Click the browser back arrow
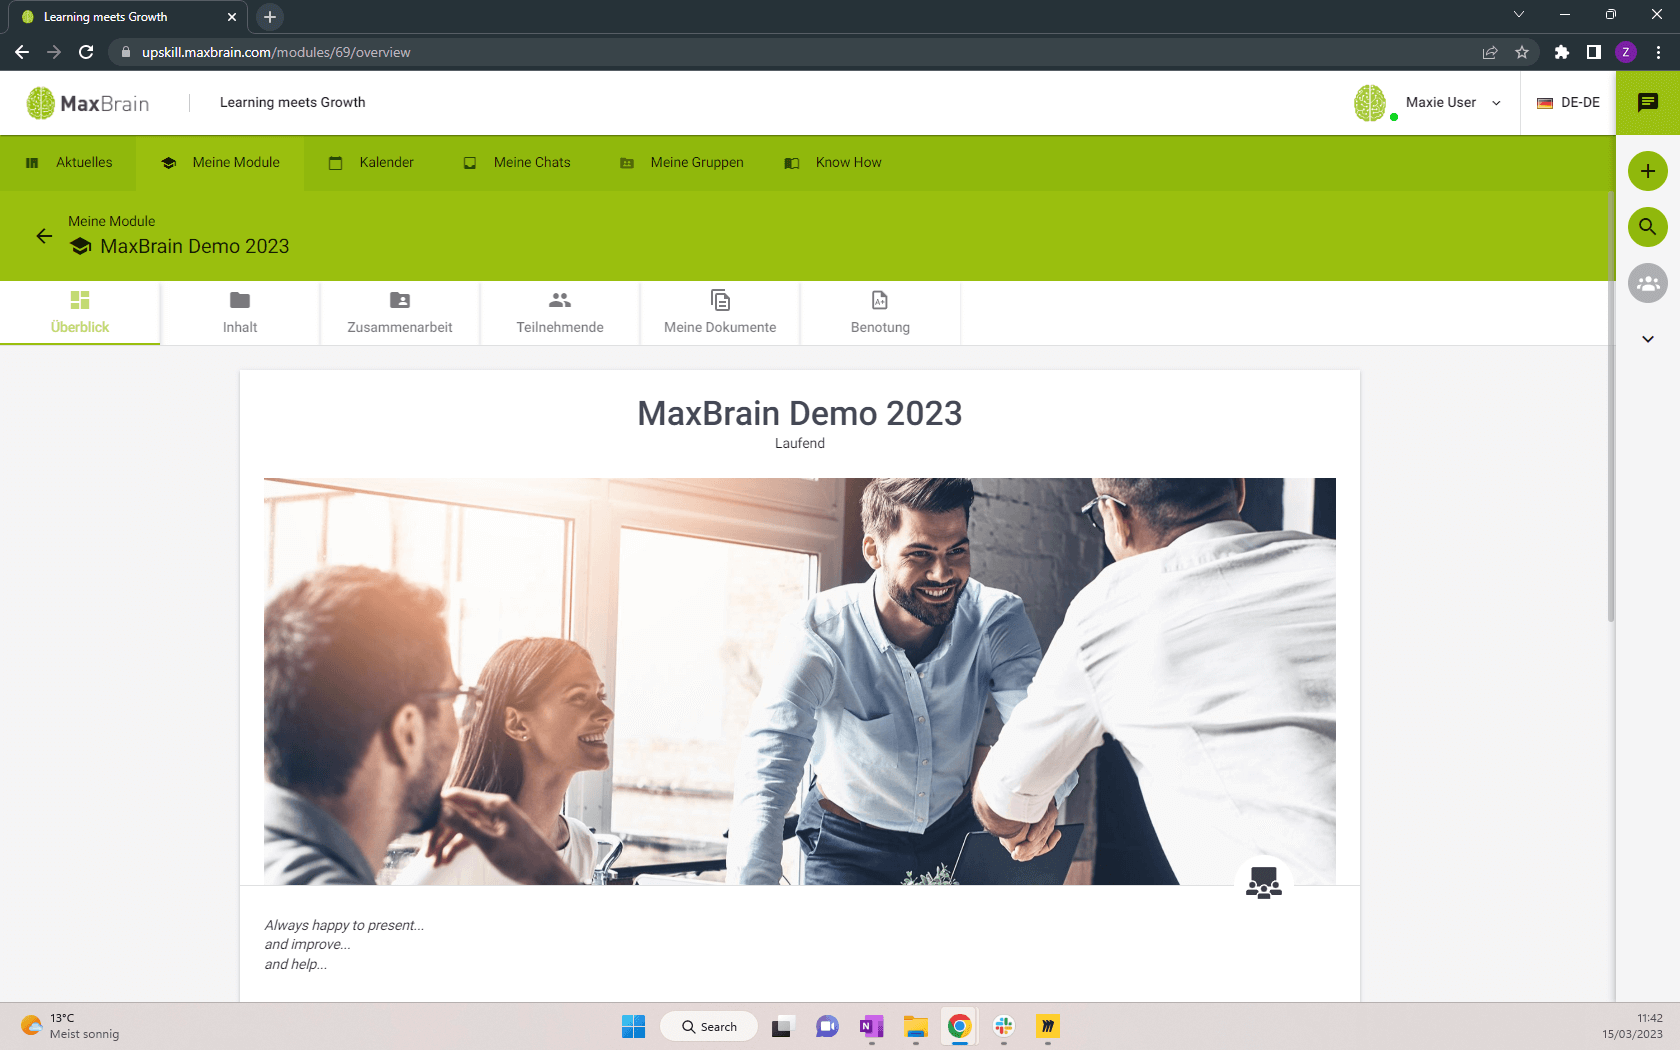The image size is (1680, 1050). pos(22,52)
